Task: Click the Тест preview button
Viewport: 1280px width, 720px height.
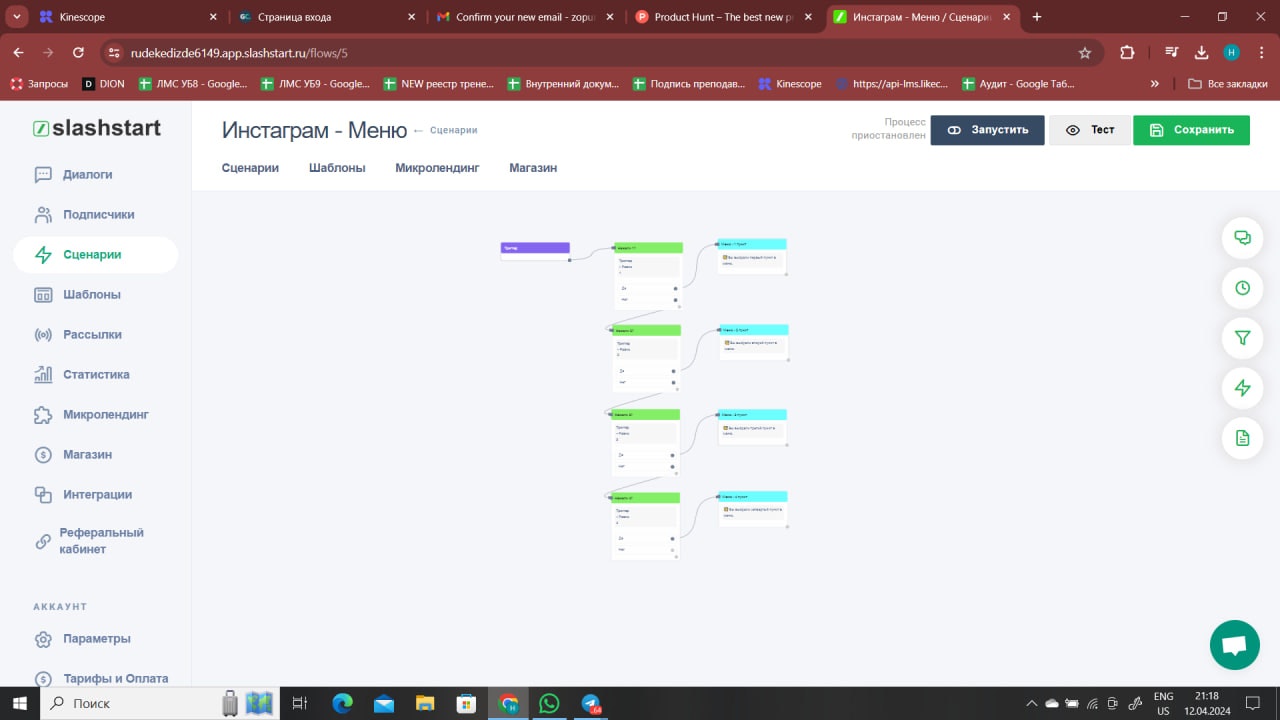Action: [x=1090, y=130]
